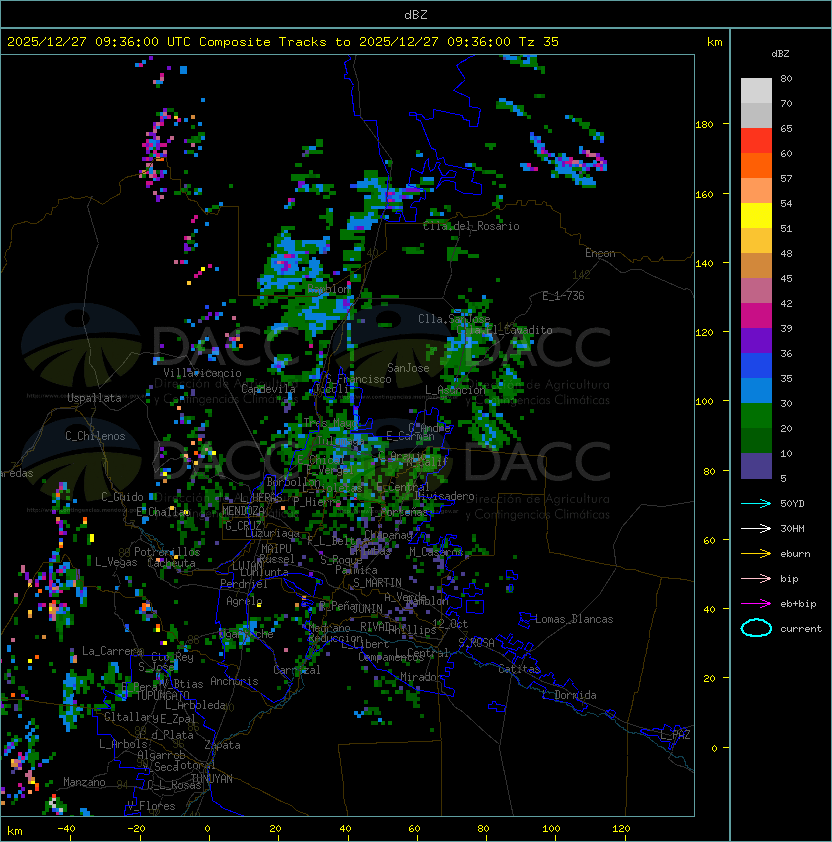Click the 'G_CRUZ' label on map

[x=243, y=526]
